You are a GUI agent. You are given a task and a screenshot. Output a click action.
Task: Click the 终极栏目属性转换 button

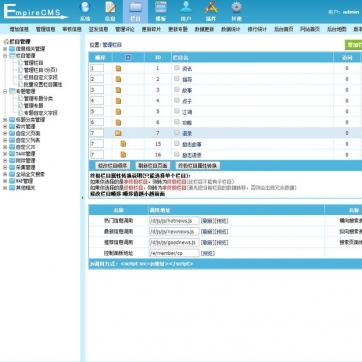pos(198,166)
